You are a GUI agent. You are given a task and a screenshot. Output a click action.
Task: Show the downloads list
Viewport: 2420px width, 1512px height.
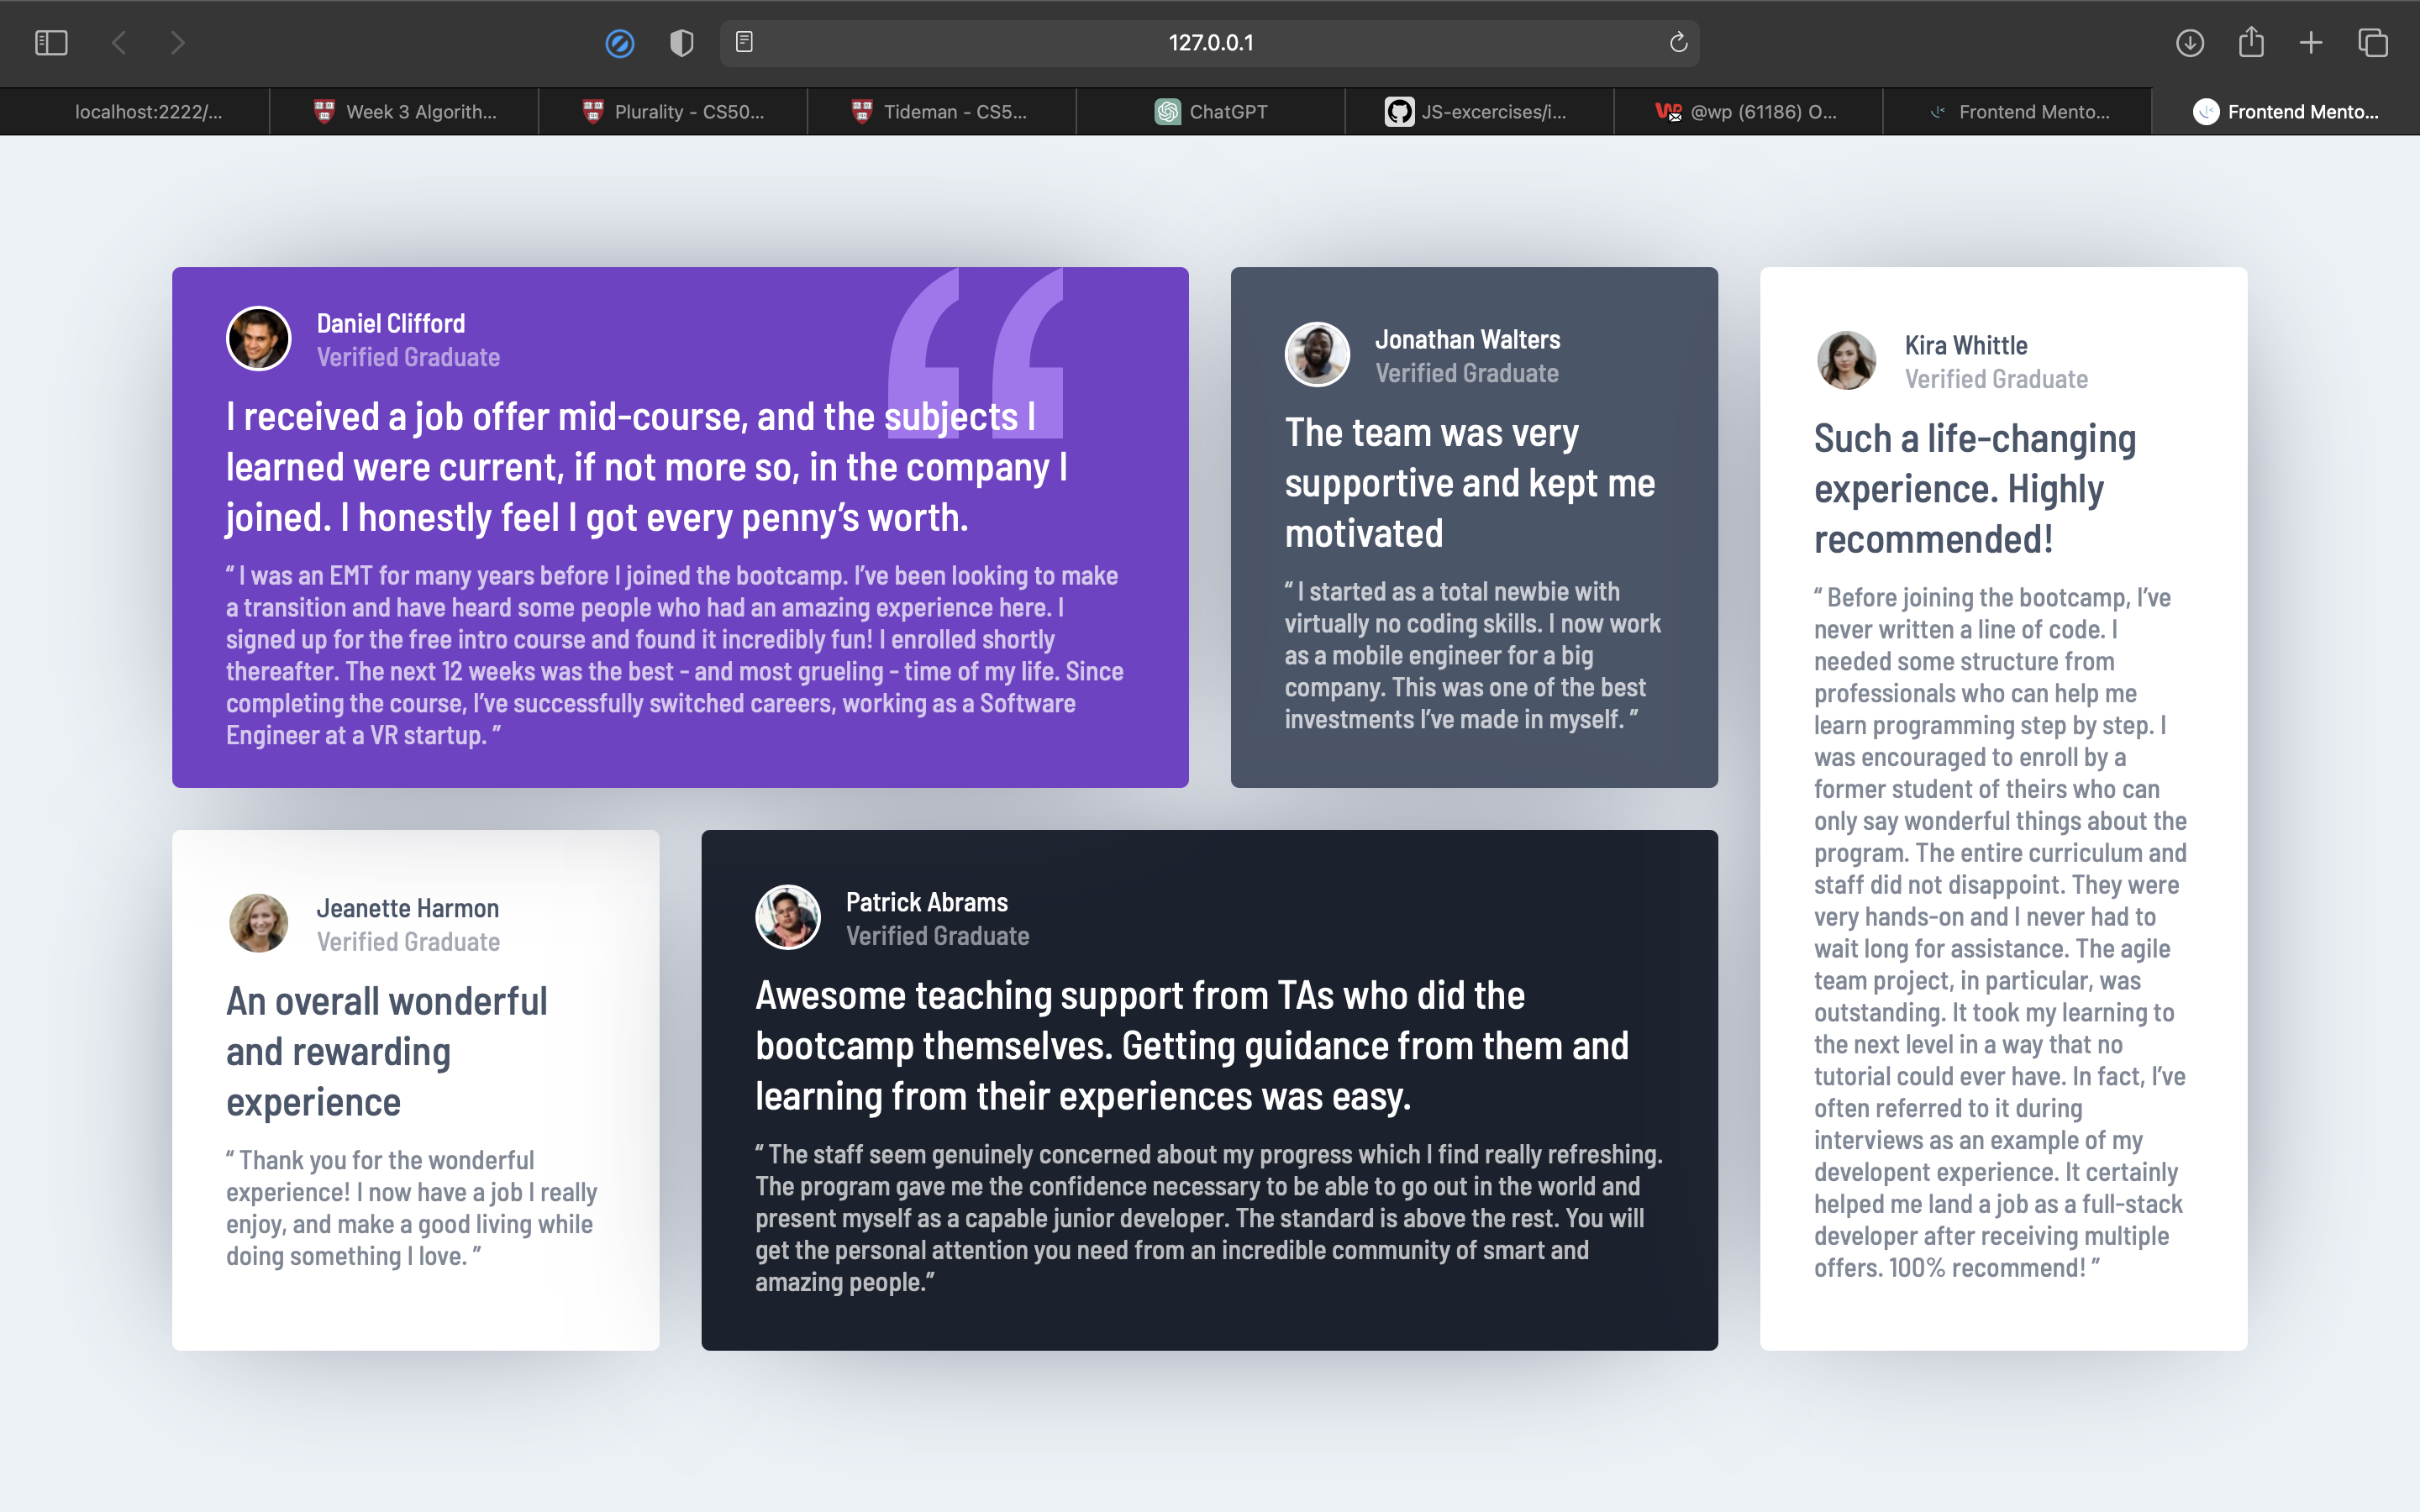tap(2190, 43)
